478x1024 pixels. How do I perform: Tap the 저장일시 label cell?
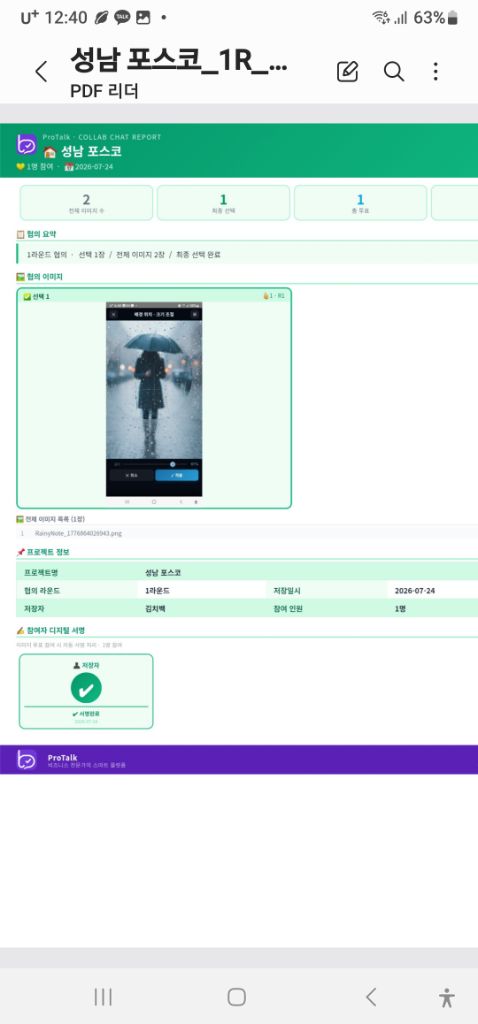(287, 590)
